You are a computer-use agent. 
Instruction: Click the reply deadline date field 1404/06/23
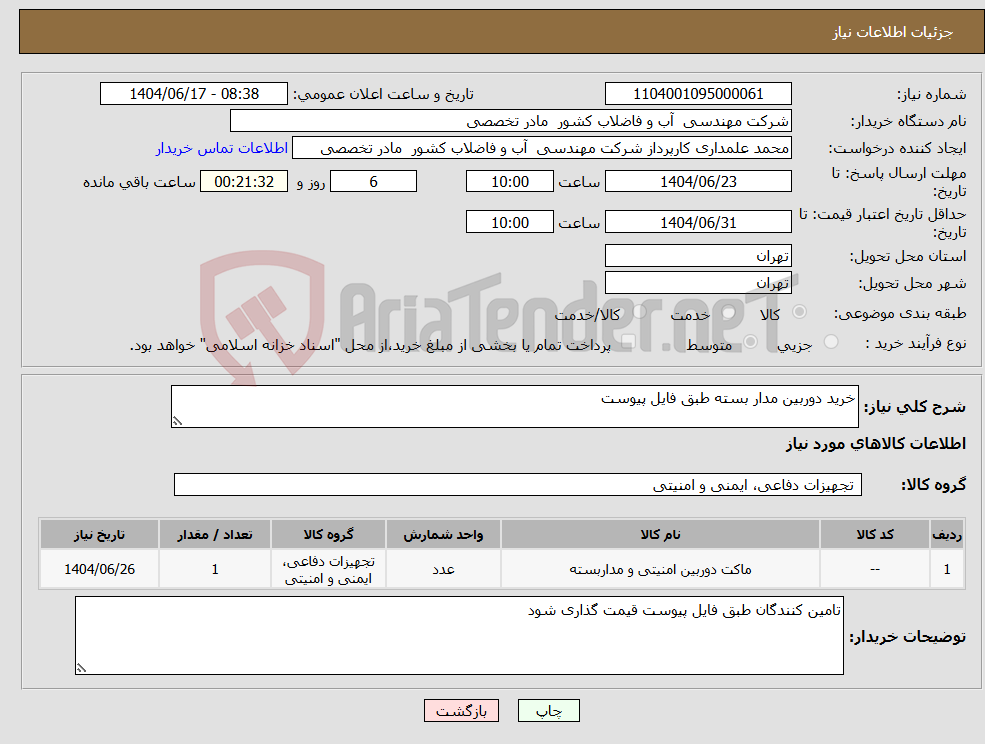click(697, 181)
